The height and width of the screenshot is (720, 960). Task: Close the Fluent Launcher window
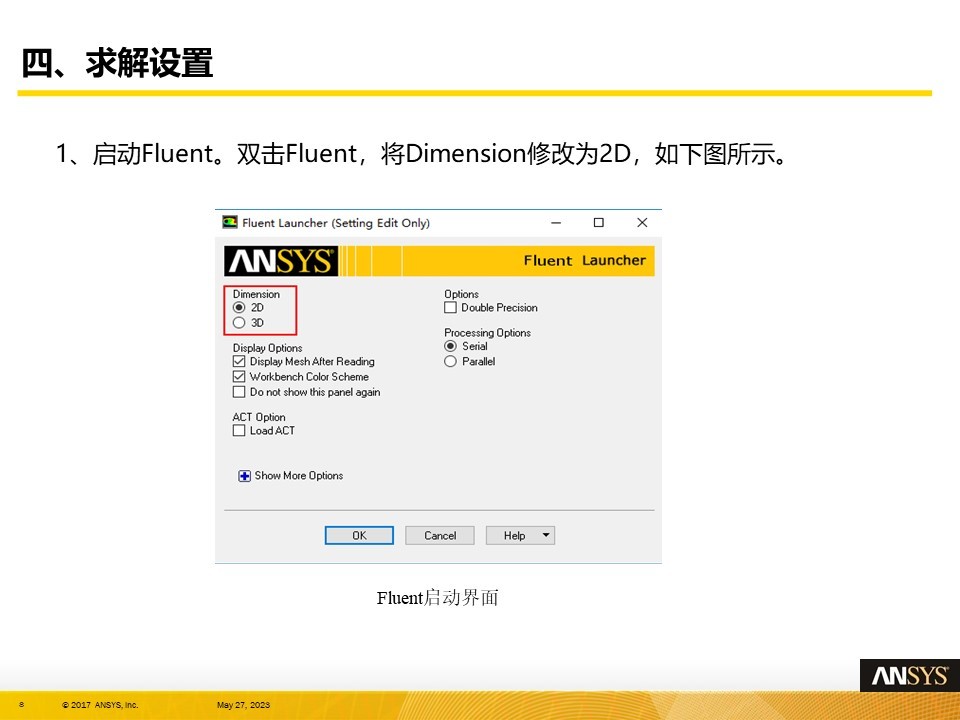[642, 222]
